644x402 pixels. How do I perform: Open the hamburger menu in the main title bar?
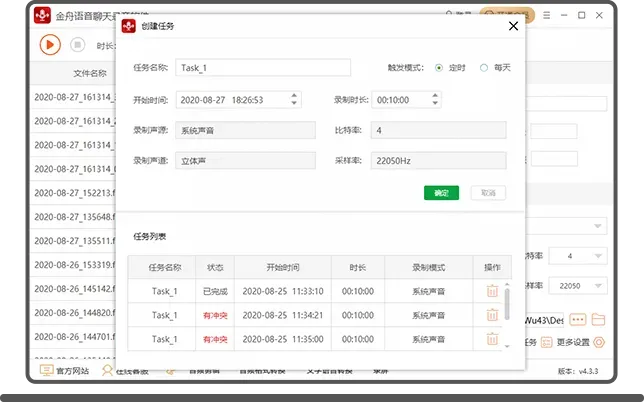point(546,15)
